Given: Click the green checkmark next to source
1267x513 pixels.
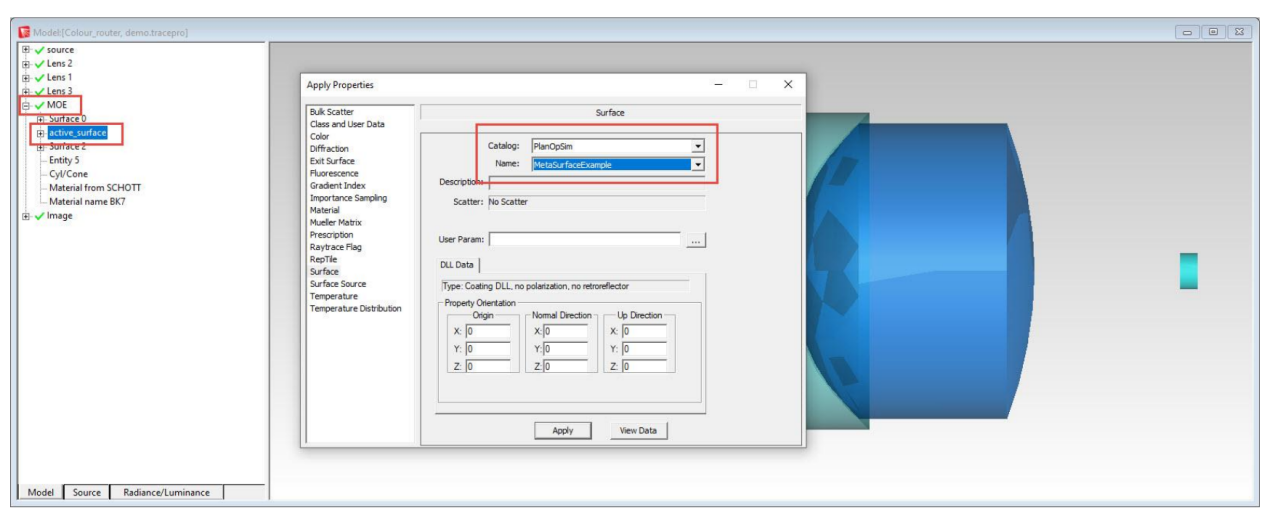Looking at the screenshot, I should point(39,50).
